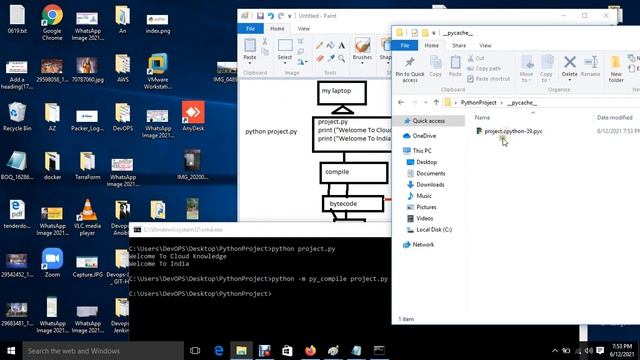This screenshot has width=640, height=360.
Task: Select the Recycle Bin icon
Action: click(x=17, y=116)
